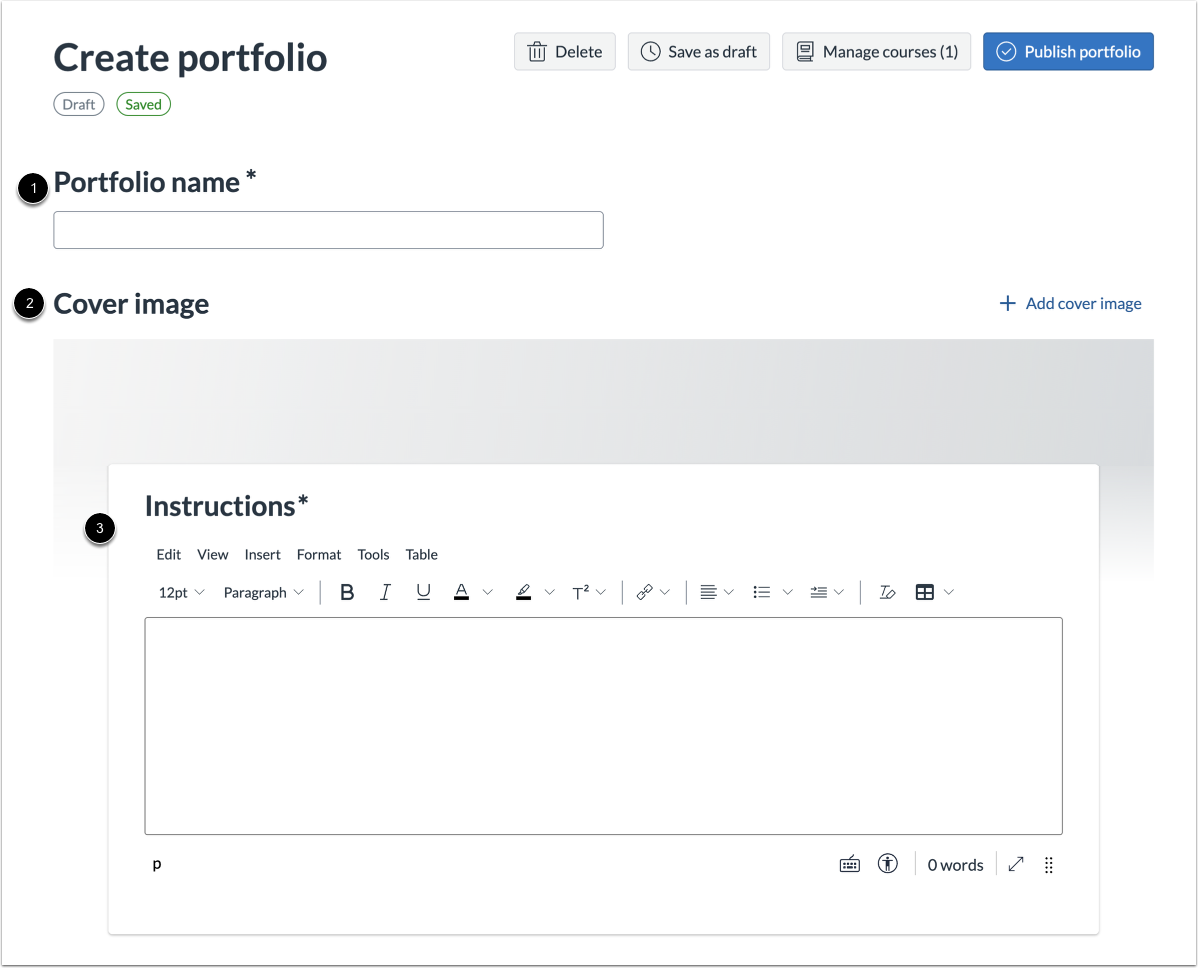Viewport: 1198px width, 968px height.
Task: Open the Format menu in the editor
Action: point(318,554)
